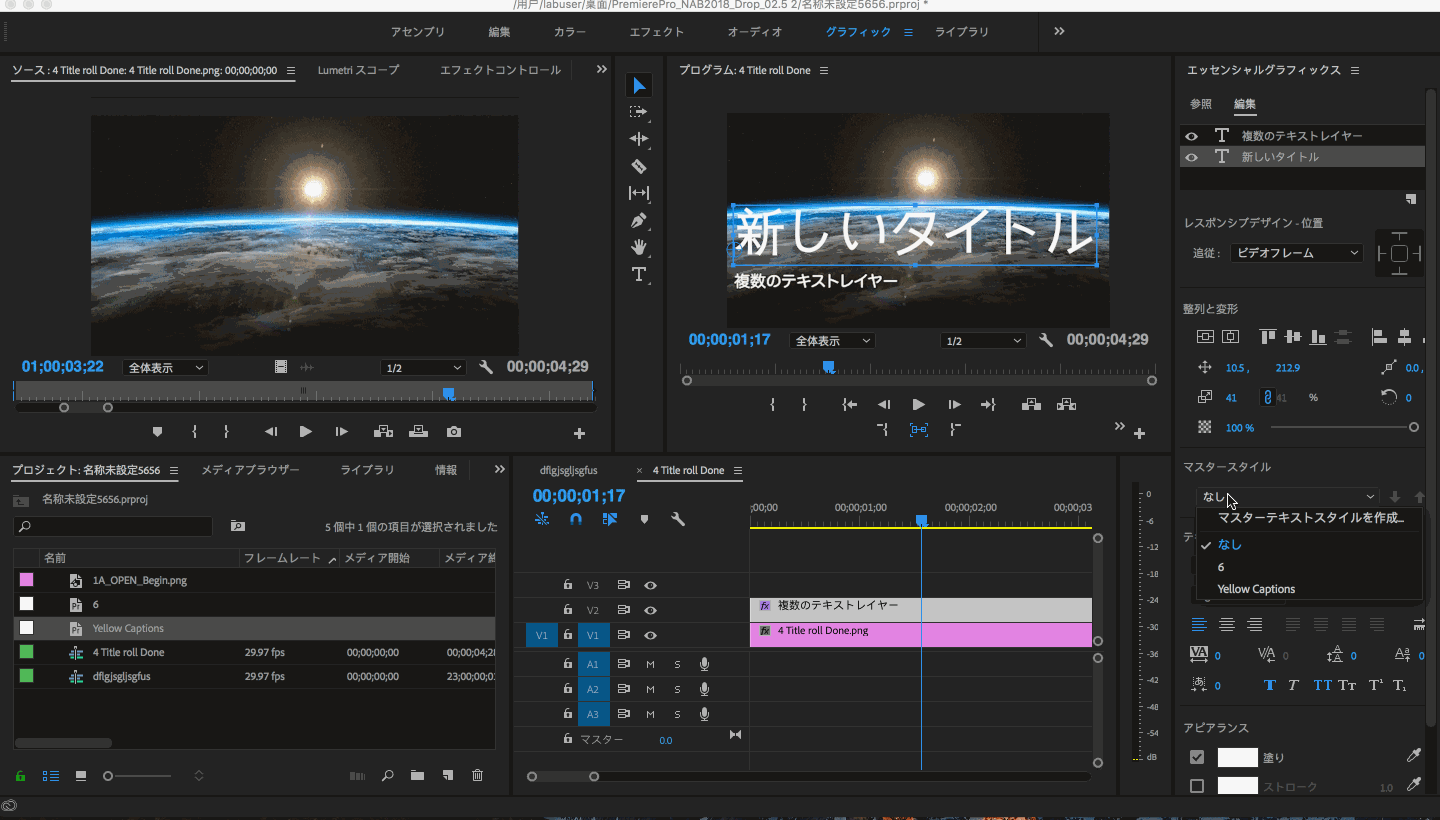Select マスターテキストスタイルを作成 option

[x=1310, y=518]
